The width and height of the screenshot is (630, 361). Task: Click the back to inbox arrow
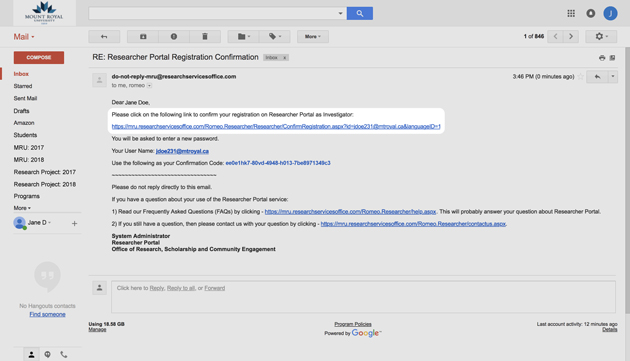[x=104, y=37]
